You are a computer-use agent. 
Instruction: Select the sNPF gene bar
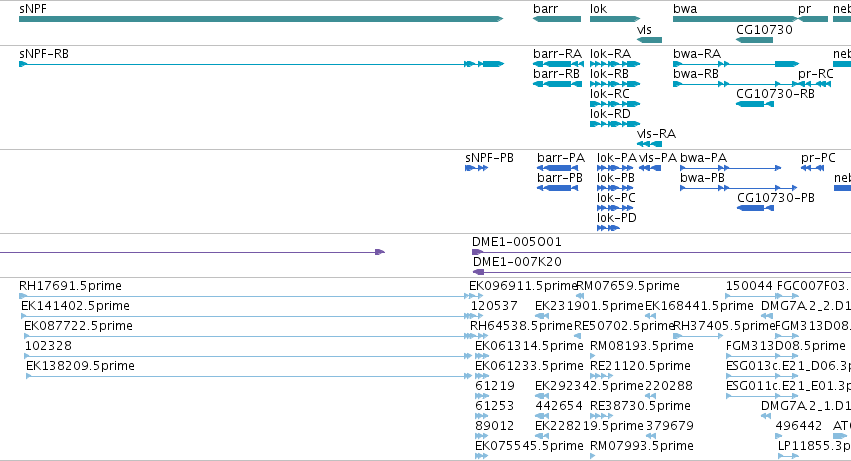[261, 19]
